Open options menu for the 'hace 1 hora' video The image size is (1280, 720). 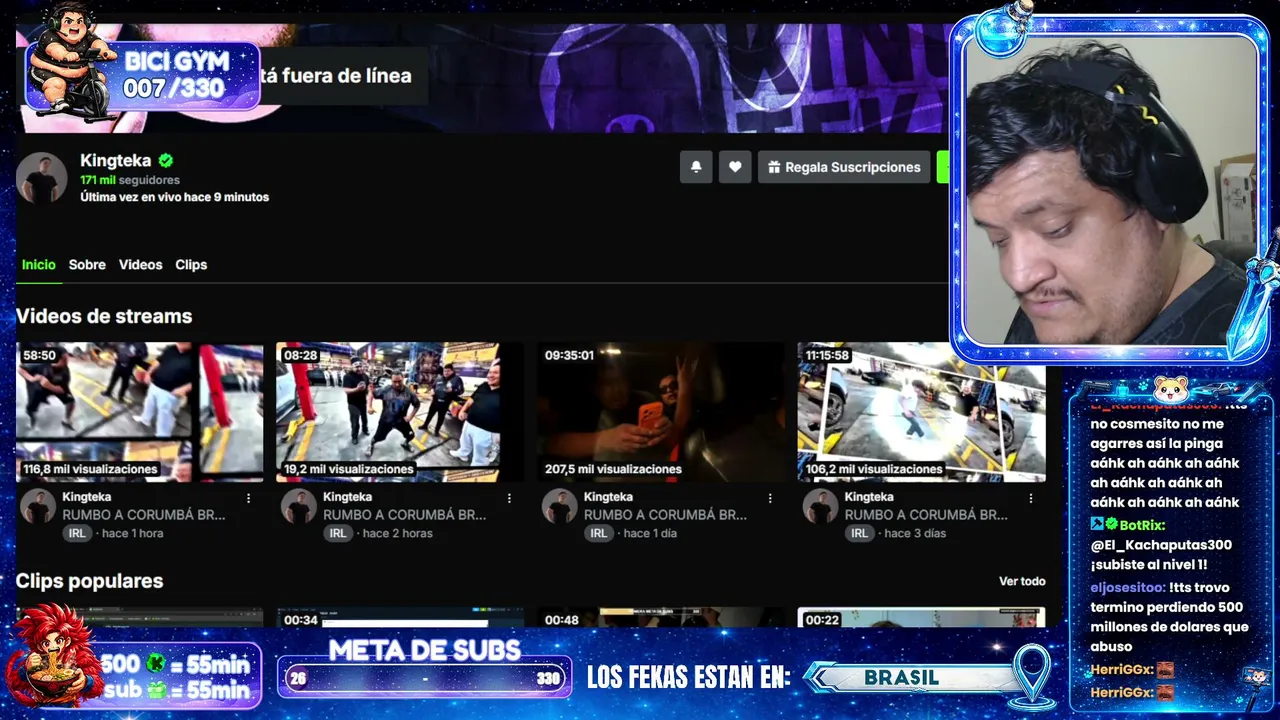click(249, 498)
